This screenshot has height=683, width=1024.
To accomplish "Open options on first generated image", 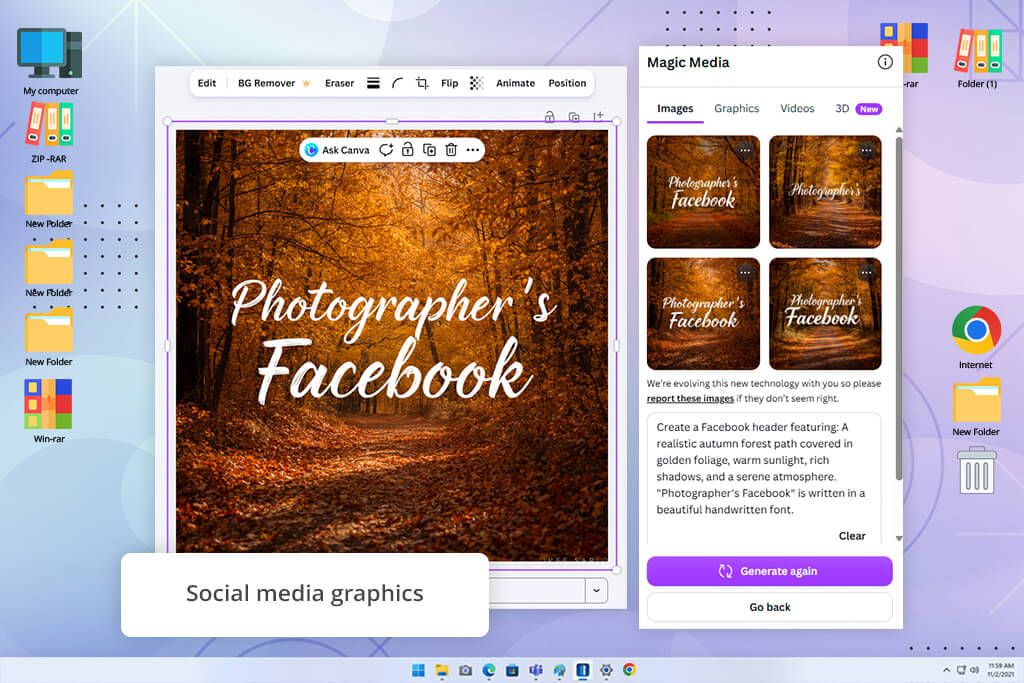I will tap(744, 150).
